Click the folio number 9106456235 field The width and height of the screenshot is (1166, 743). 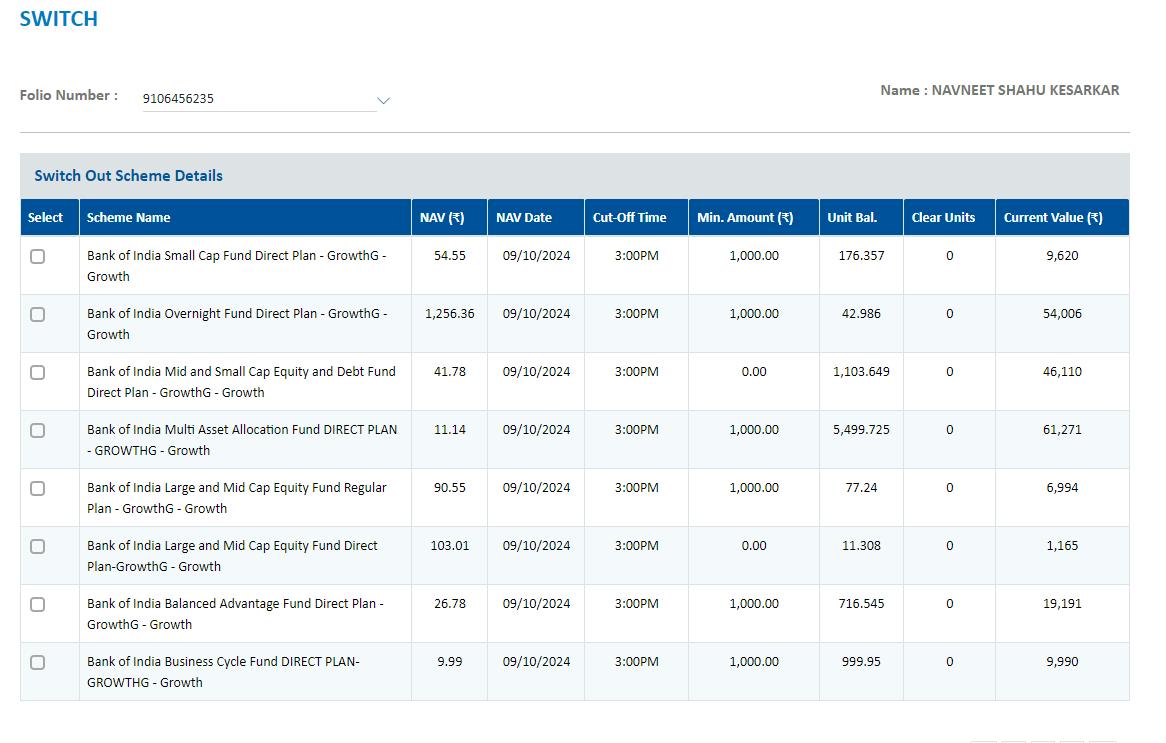(260, 98)
